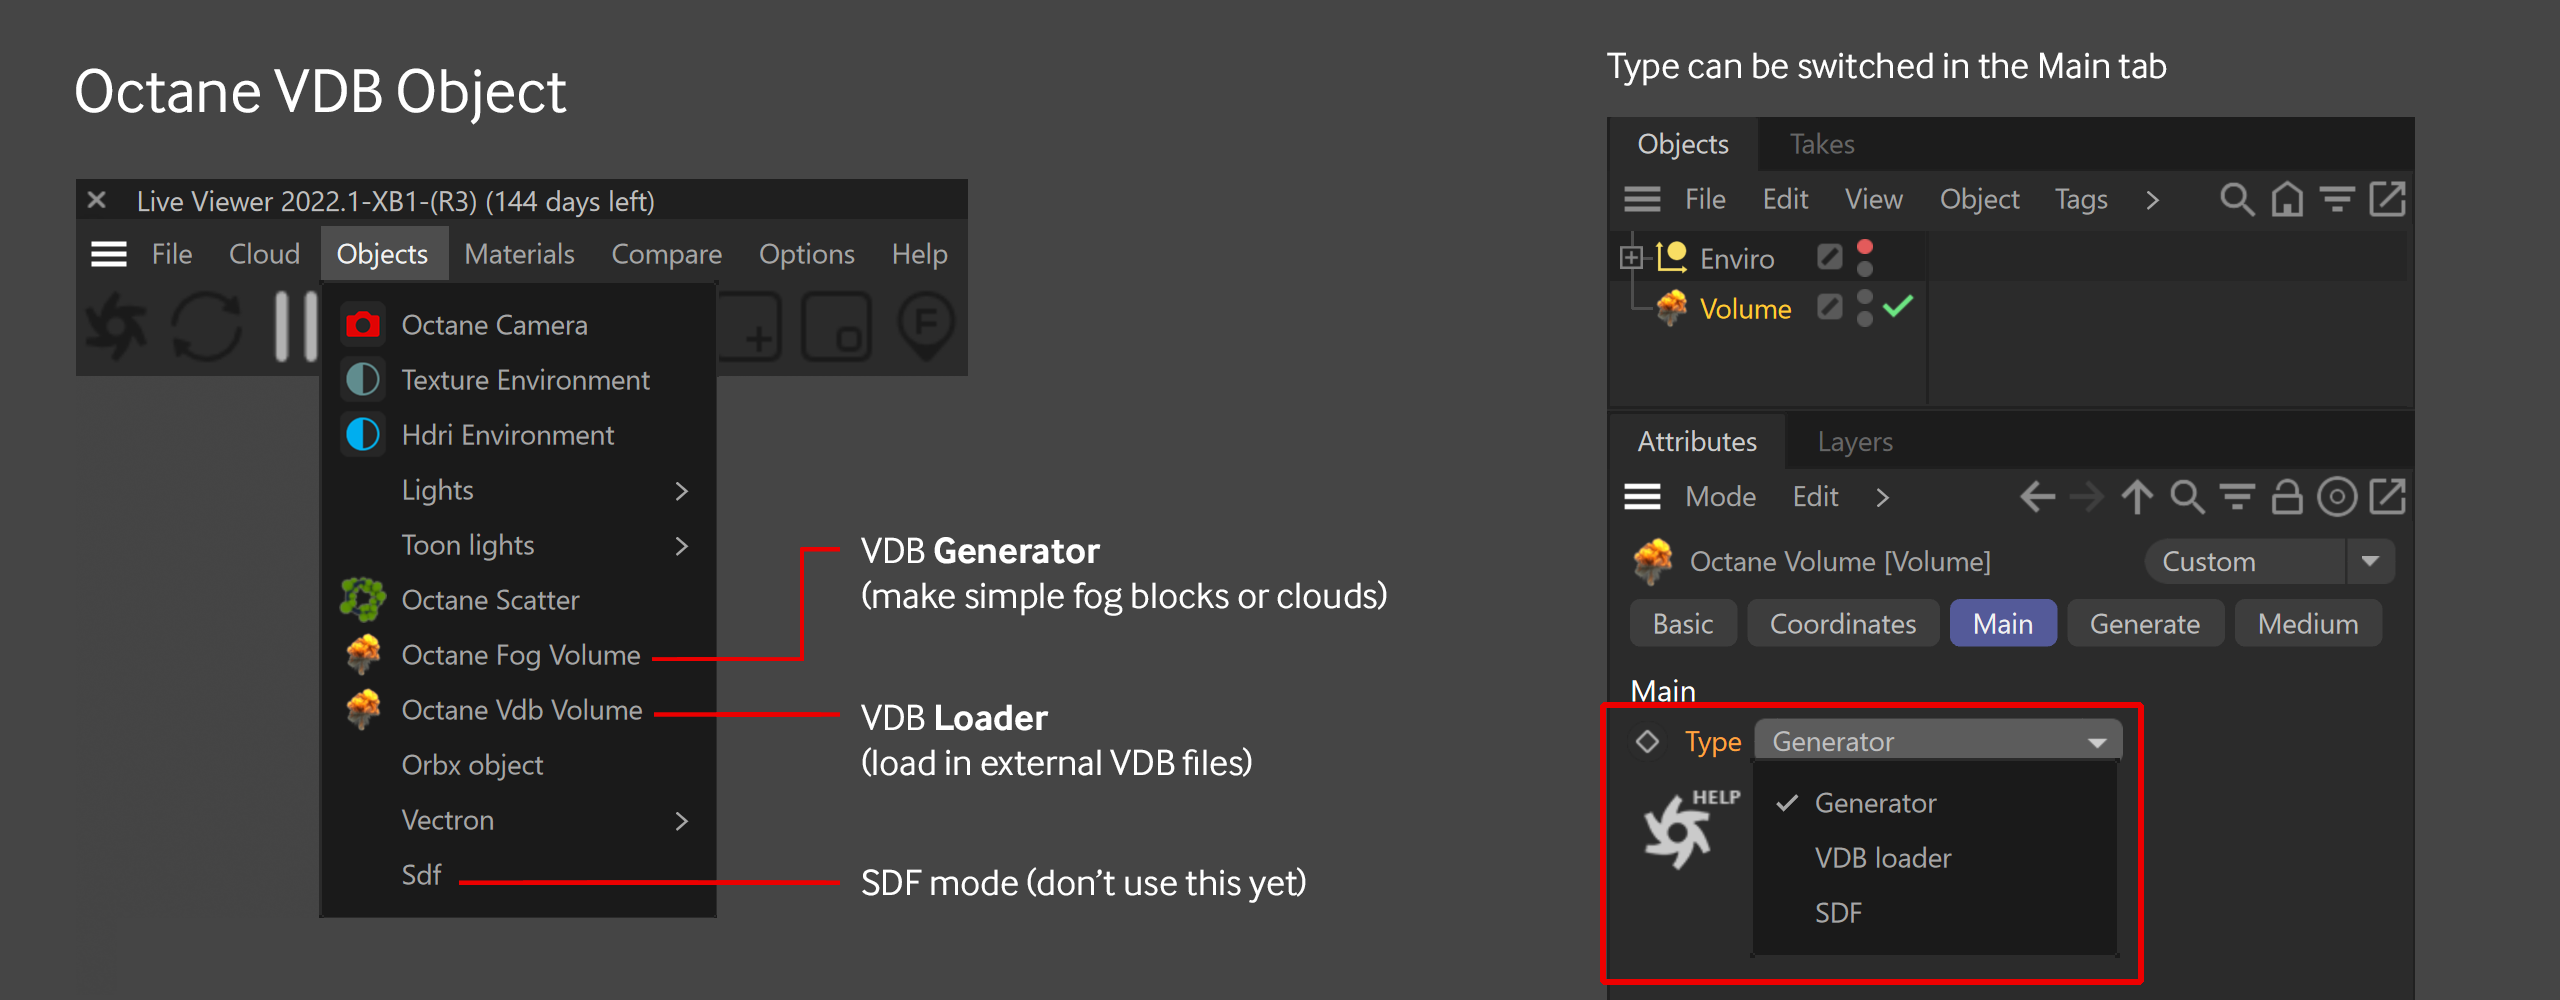The height and width of the screenshot is (1000, 2560).
Task: Click the up arrow in Attributes toolbar
Action: coord(2137,497)
